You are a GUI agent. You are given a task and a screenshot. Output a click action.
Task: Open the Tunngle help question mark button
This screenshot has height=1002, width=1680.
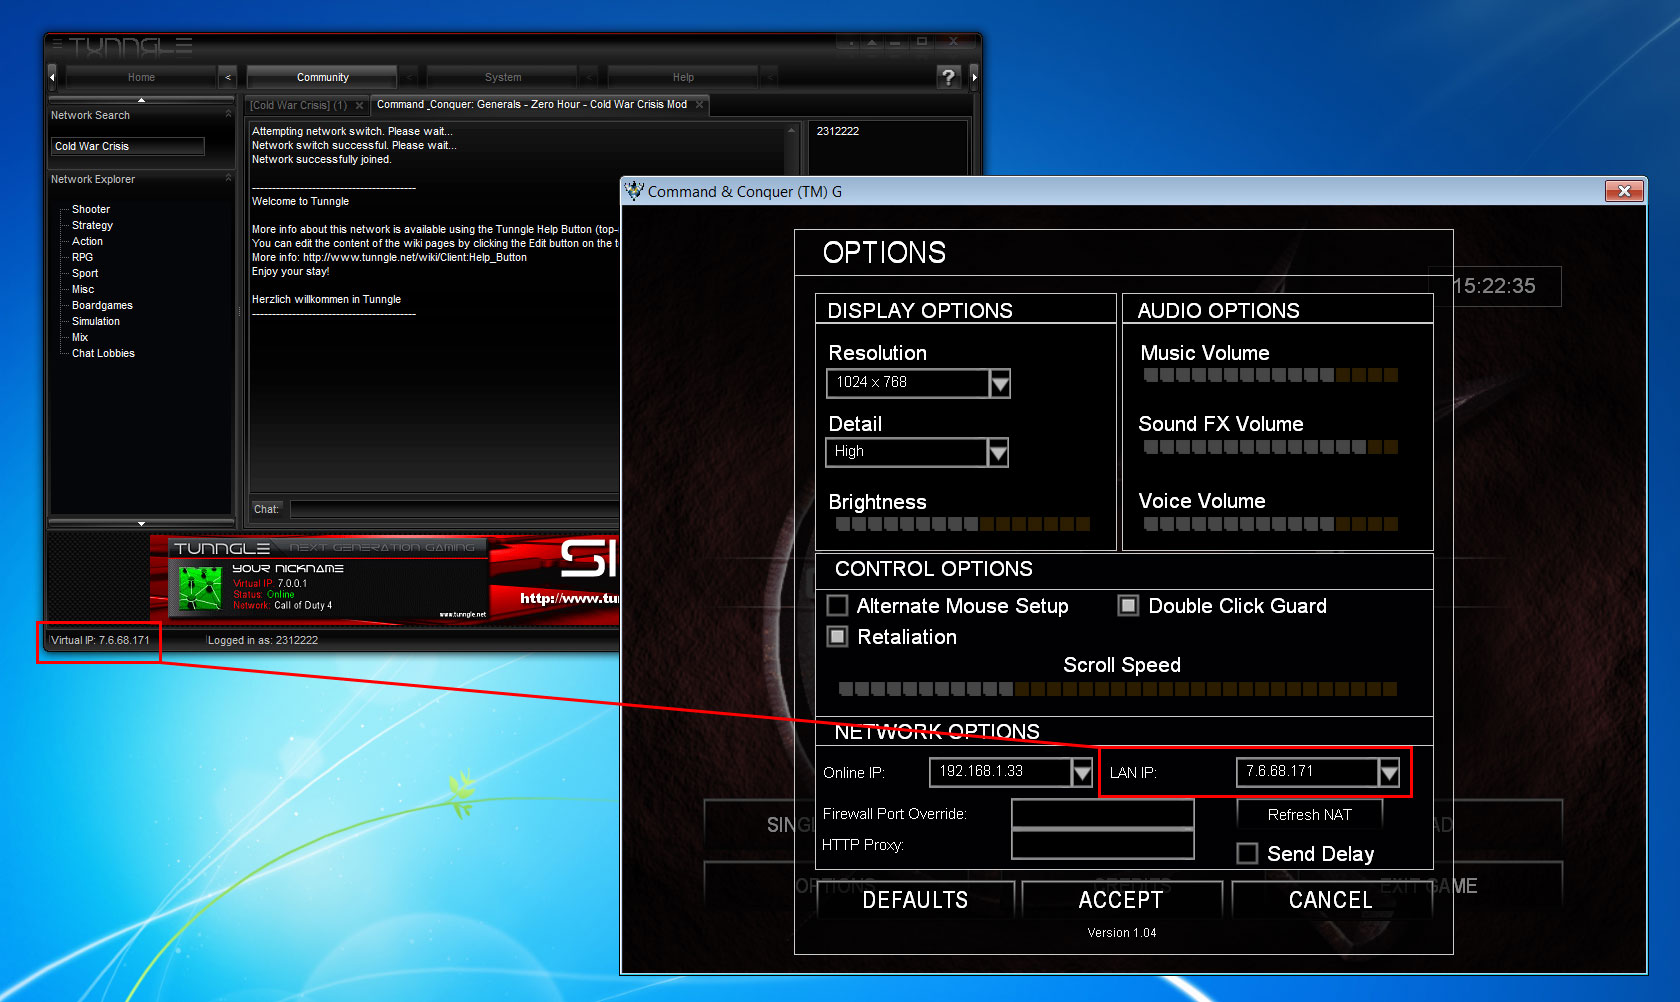948,77
